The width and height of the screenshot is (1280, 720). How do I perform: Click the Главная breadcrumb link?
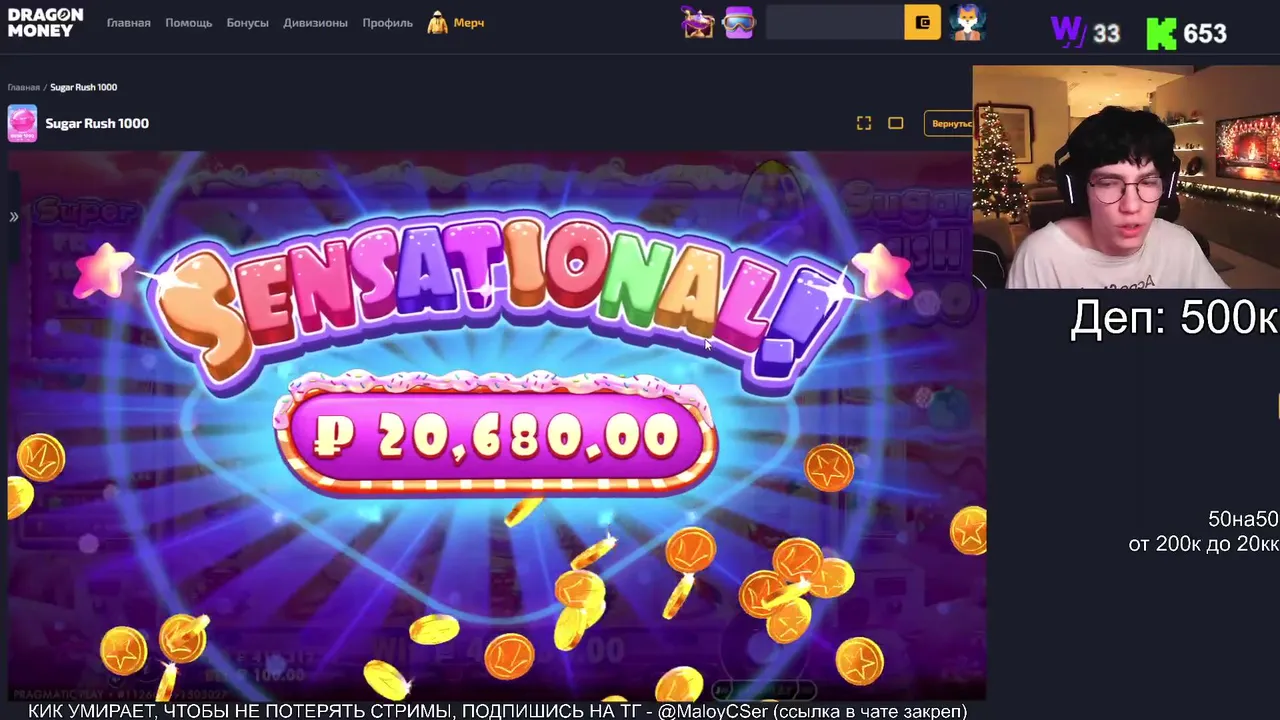24,87
